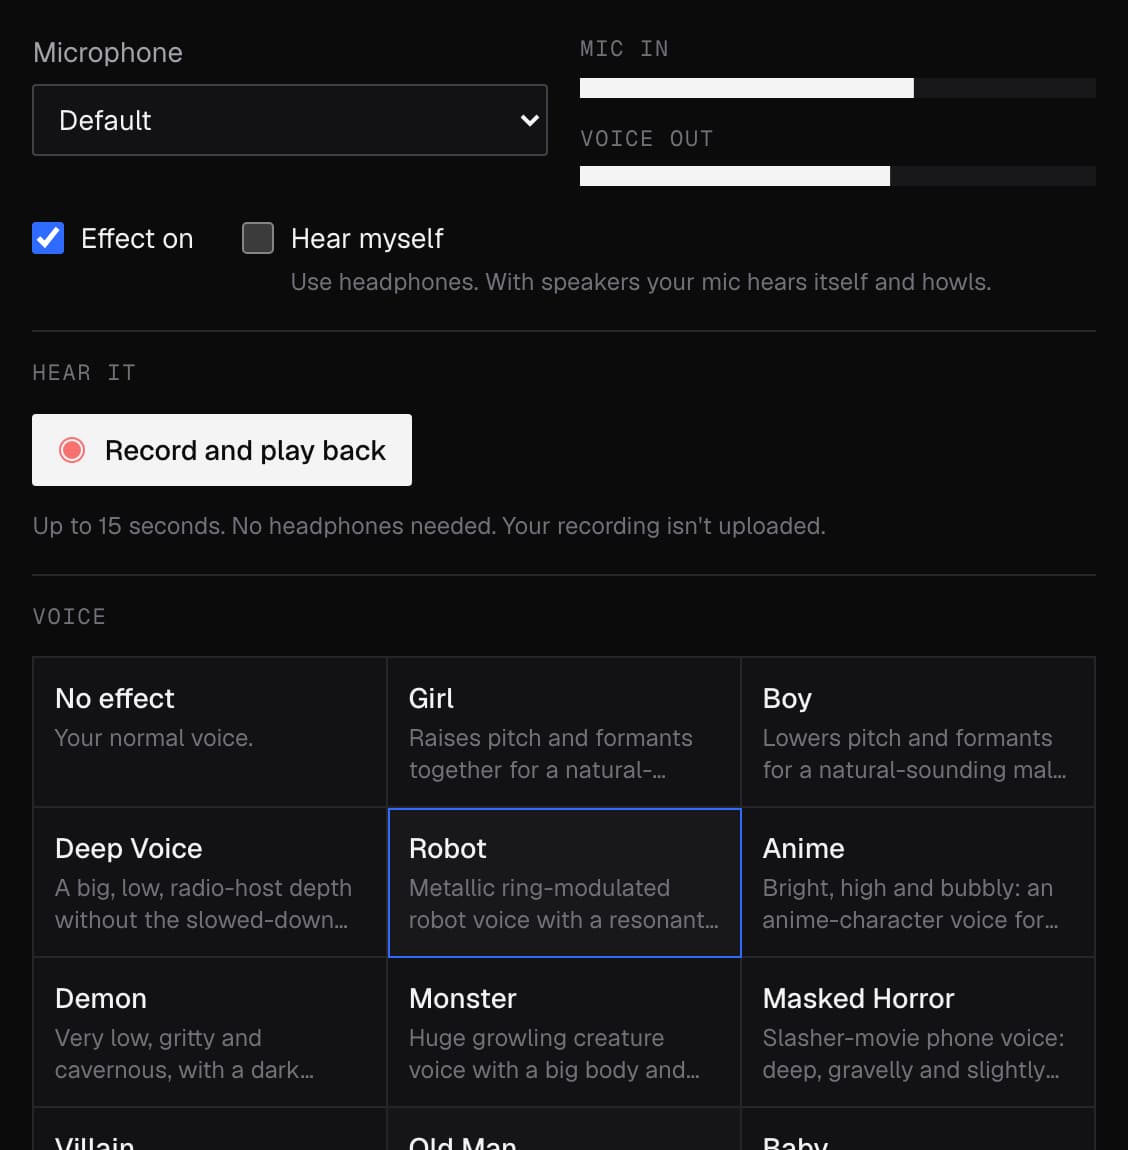Click the Effect on label text
The width and height of the screenshot is (1128, 1150).
[137, 238]
